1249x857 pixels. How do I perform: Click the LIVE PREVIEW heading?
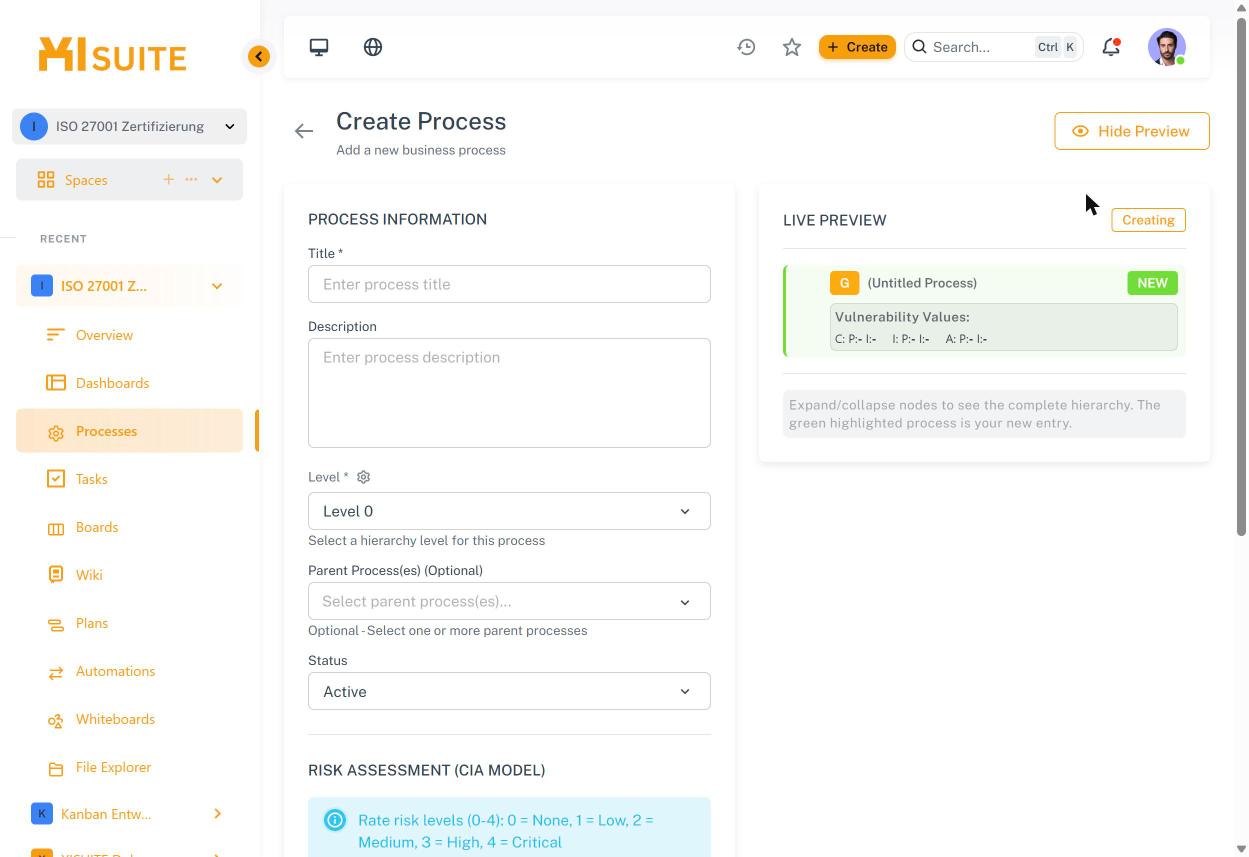[835, 220]
